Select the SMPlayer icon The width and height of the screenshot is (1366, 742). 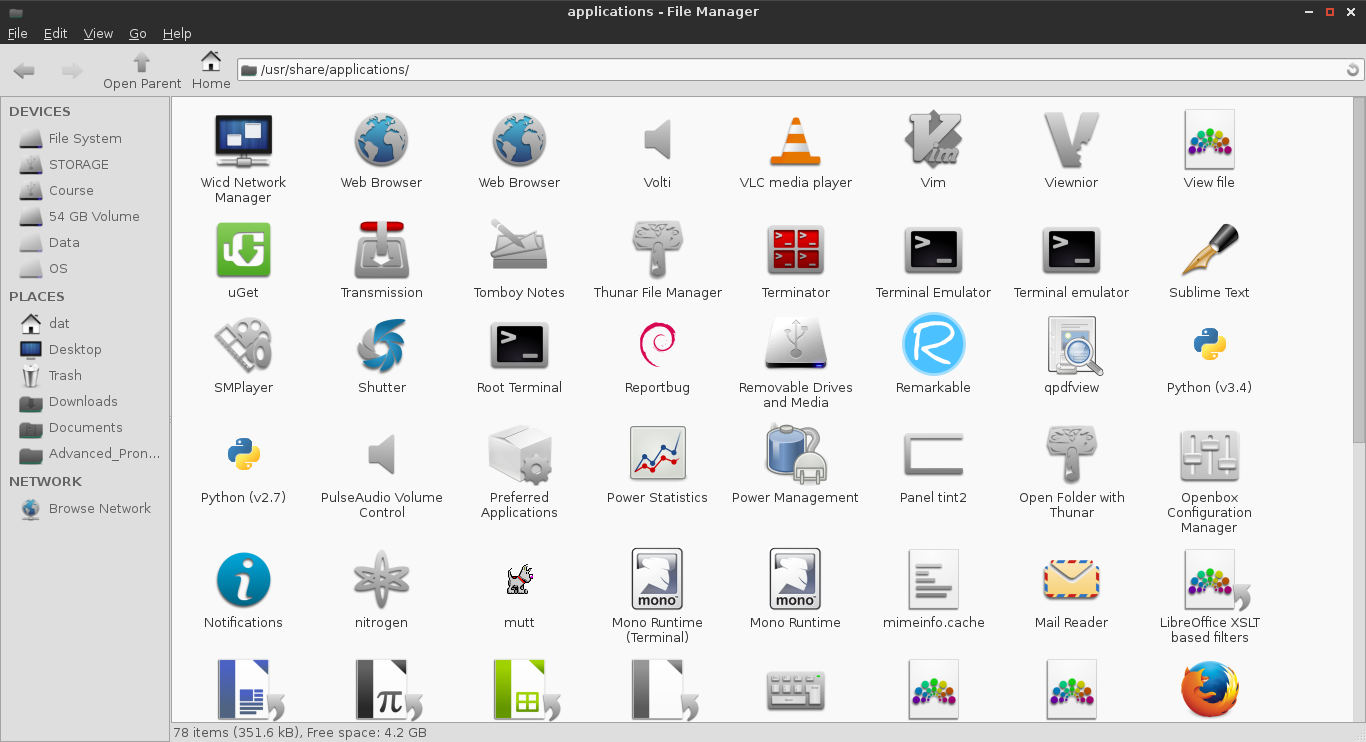(x=243, y=345)
